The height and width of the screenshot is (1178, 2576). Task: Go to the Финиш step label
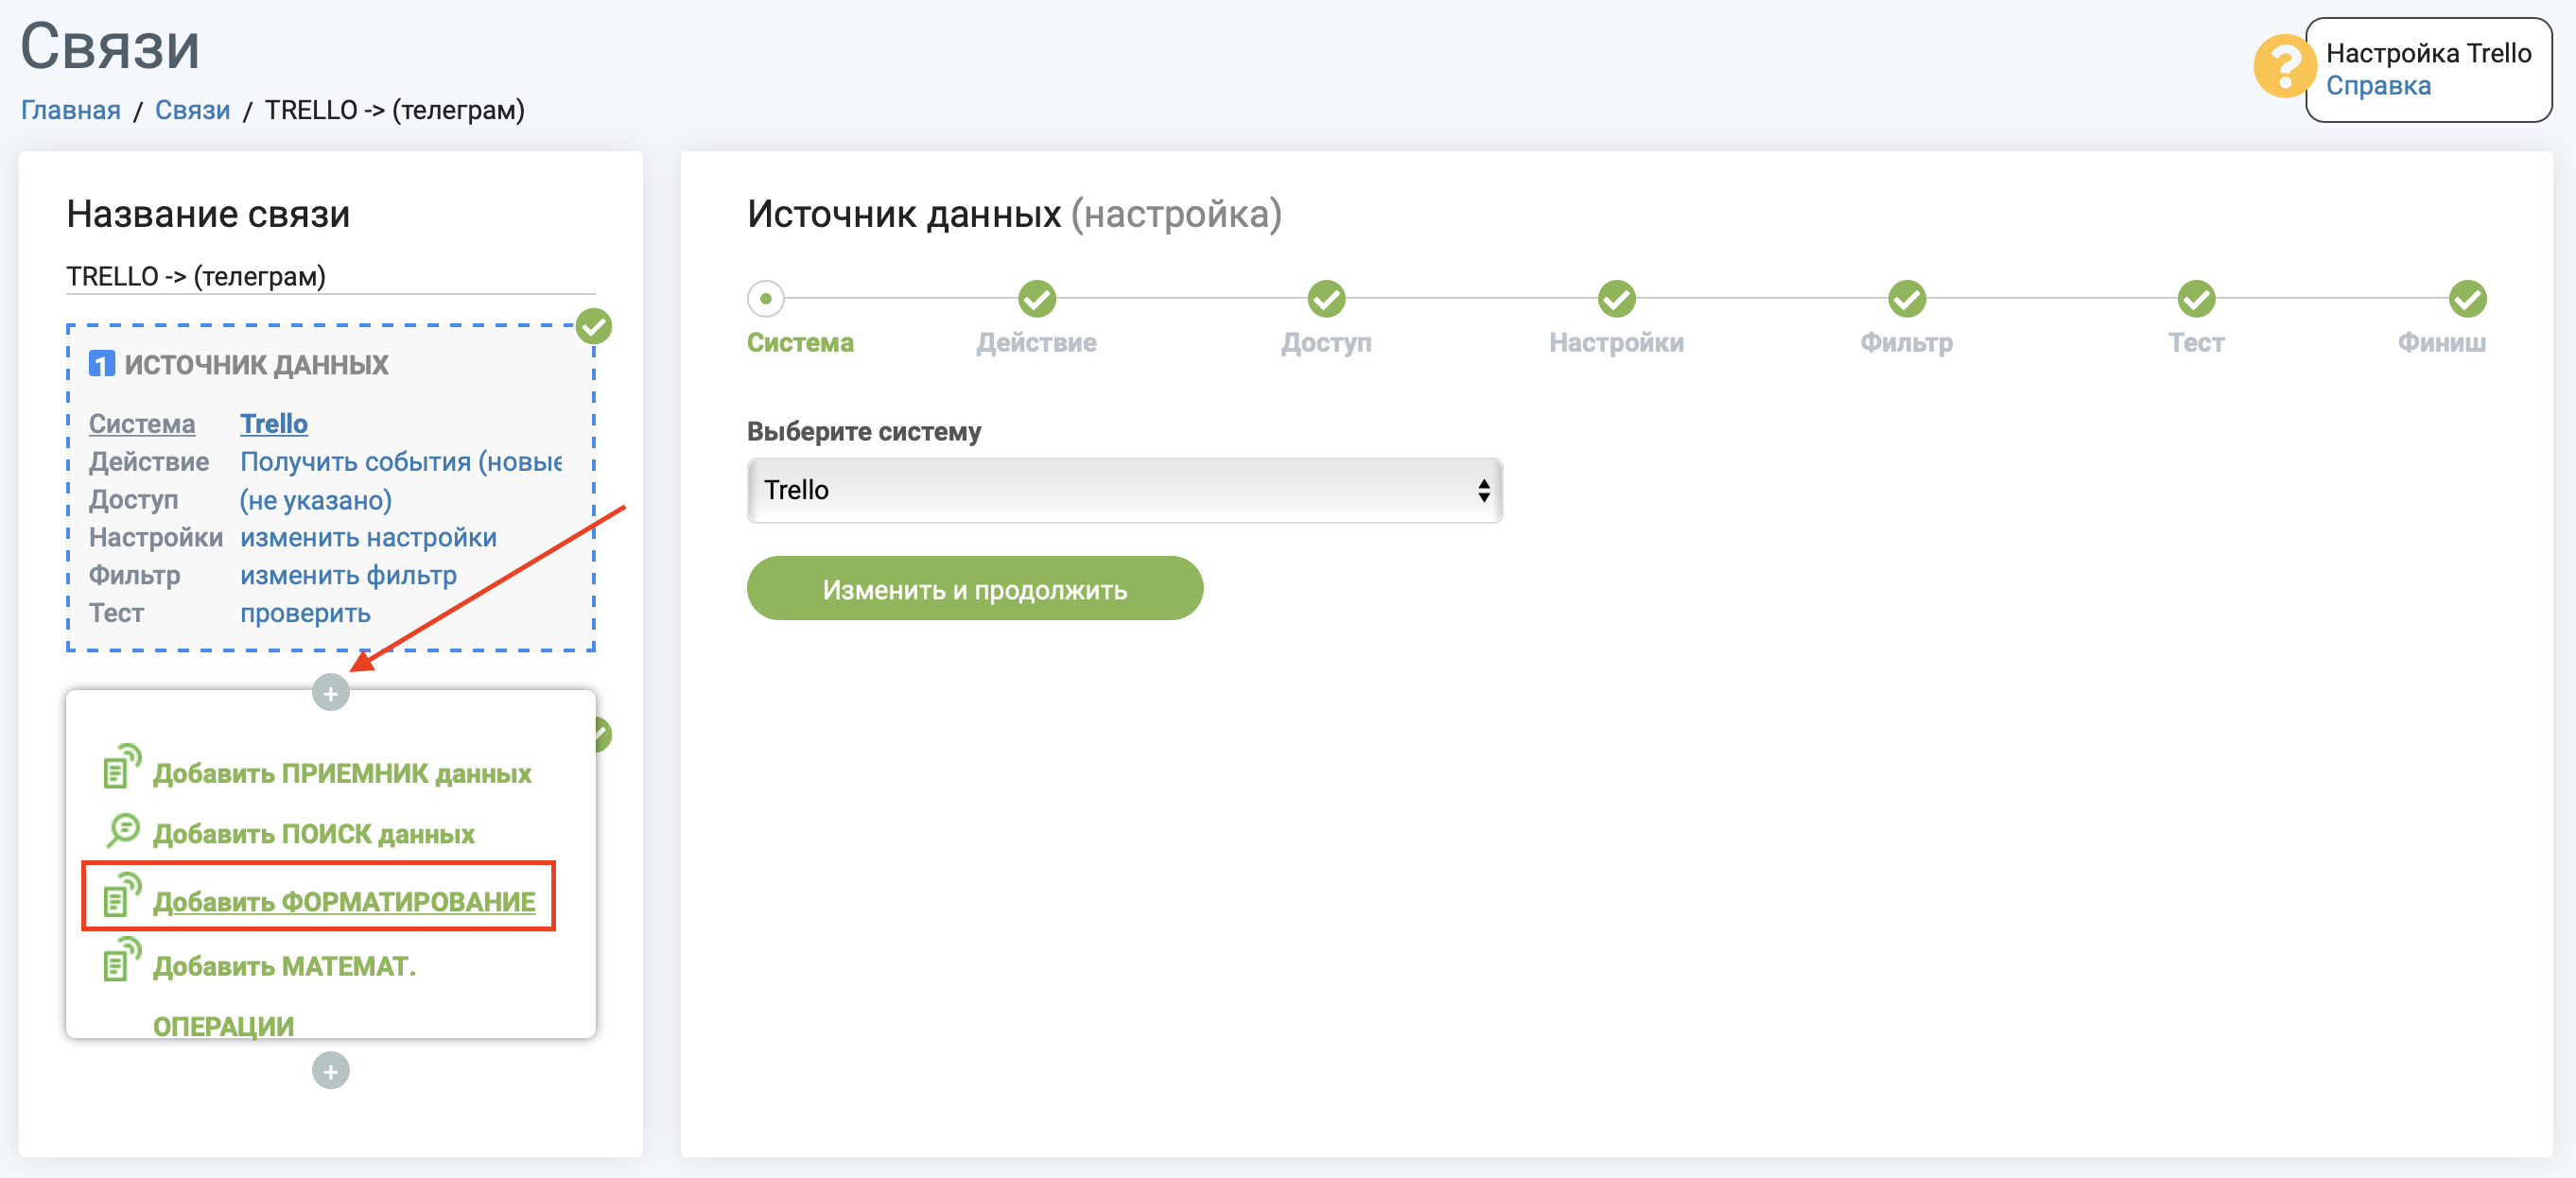2442,343
